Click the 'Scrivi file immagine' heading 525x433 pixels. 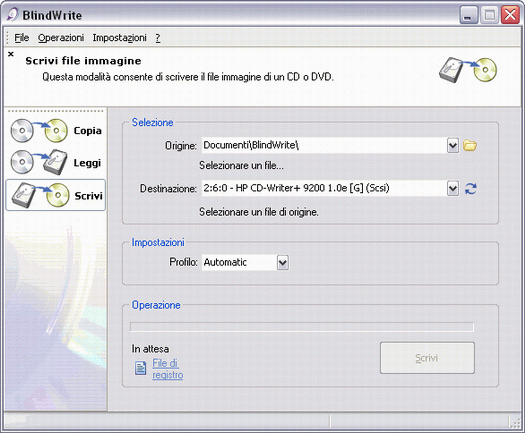coord(83,61)
